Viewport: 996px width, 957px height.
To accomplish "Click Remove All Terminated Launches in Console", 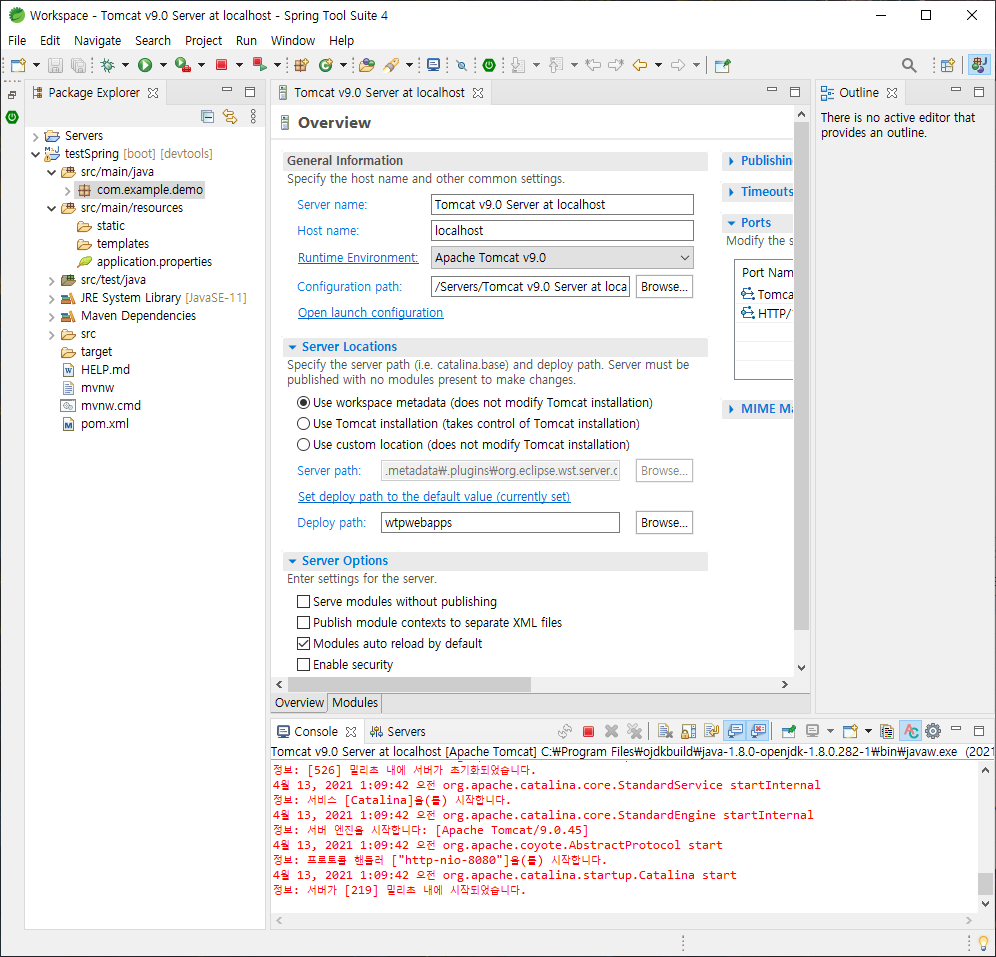I will click(x=634, y=732).
